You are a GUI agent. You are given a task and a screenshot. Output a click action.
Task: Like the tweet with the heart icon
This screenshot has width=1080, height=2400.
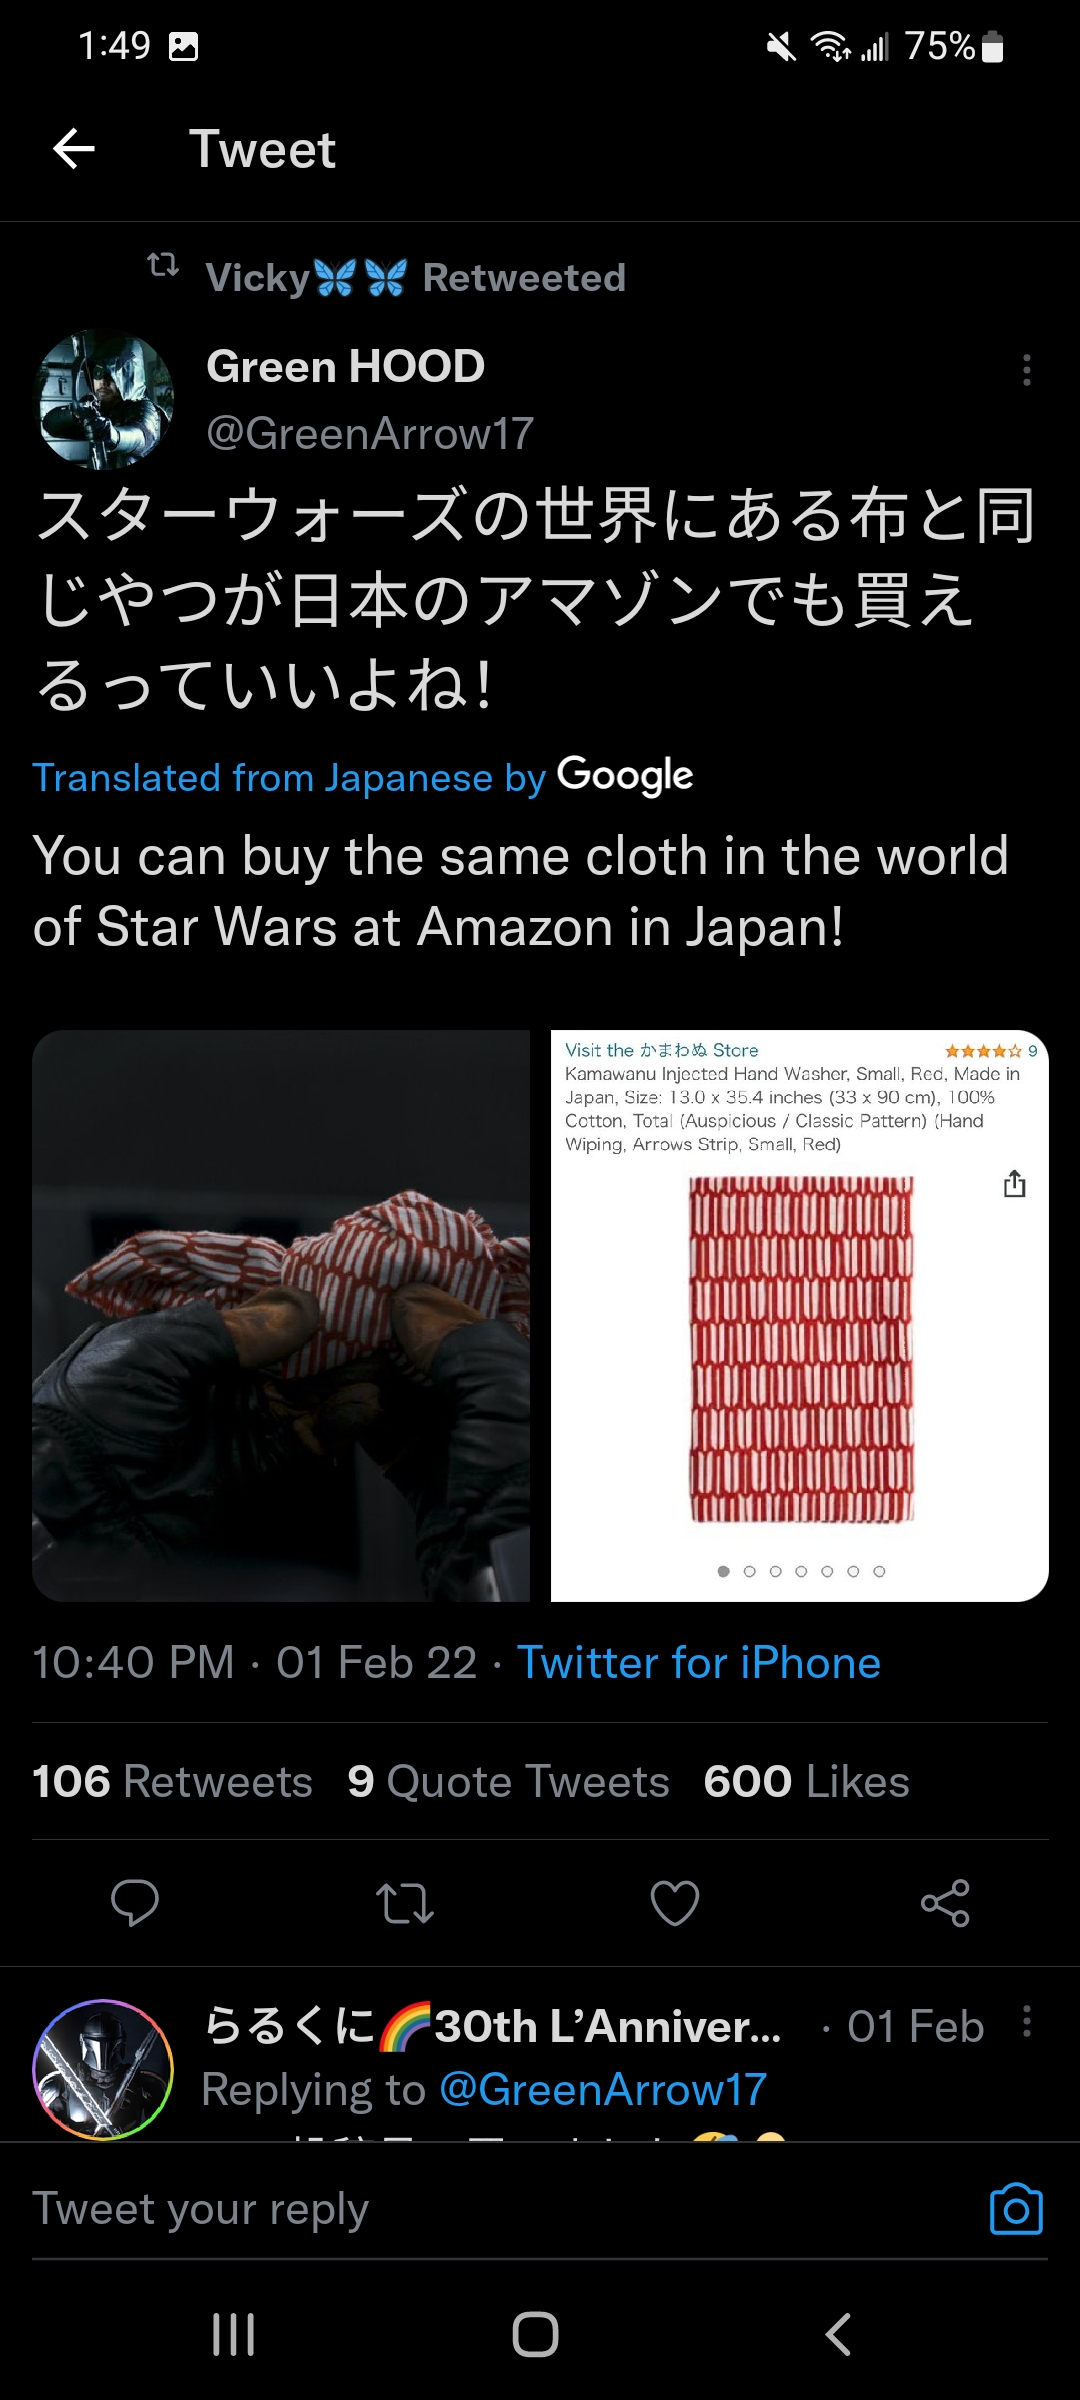click(x=675, y=1902)
